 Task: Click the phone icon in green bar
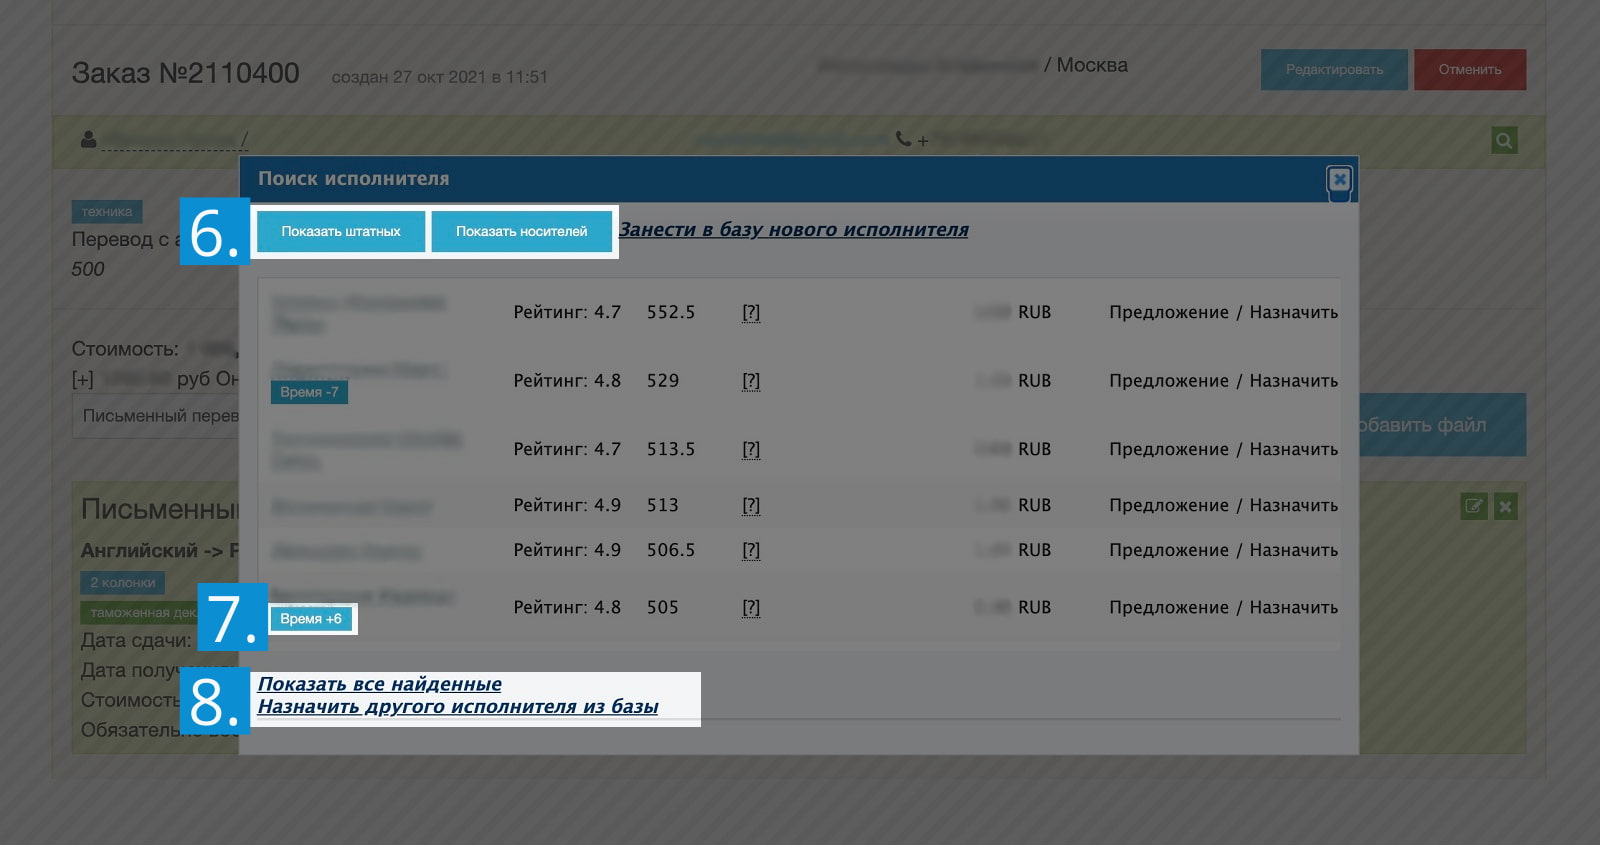coord(903,139)
